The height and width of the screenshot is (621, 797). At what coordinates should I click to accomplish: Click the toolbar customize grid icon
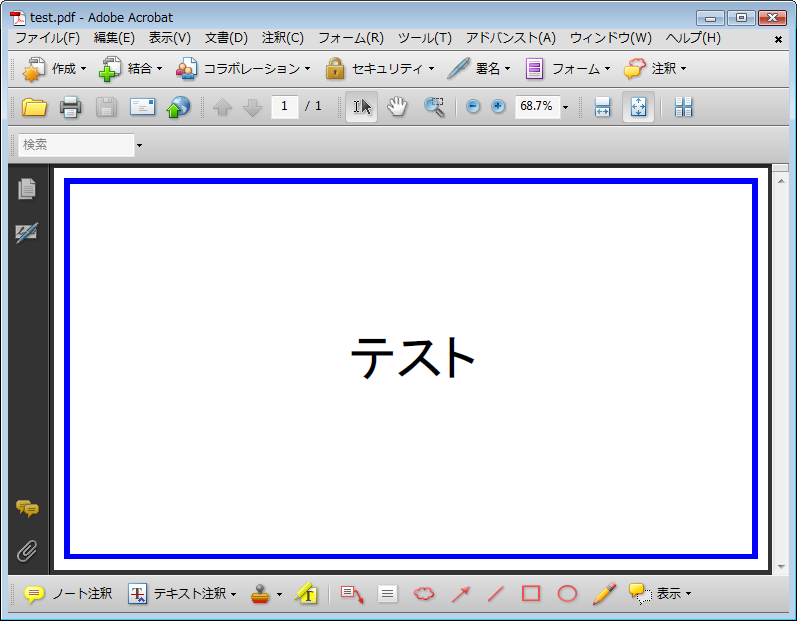[x=683, y=107]
